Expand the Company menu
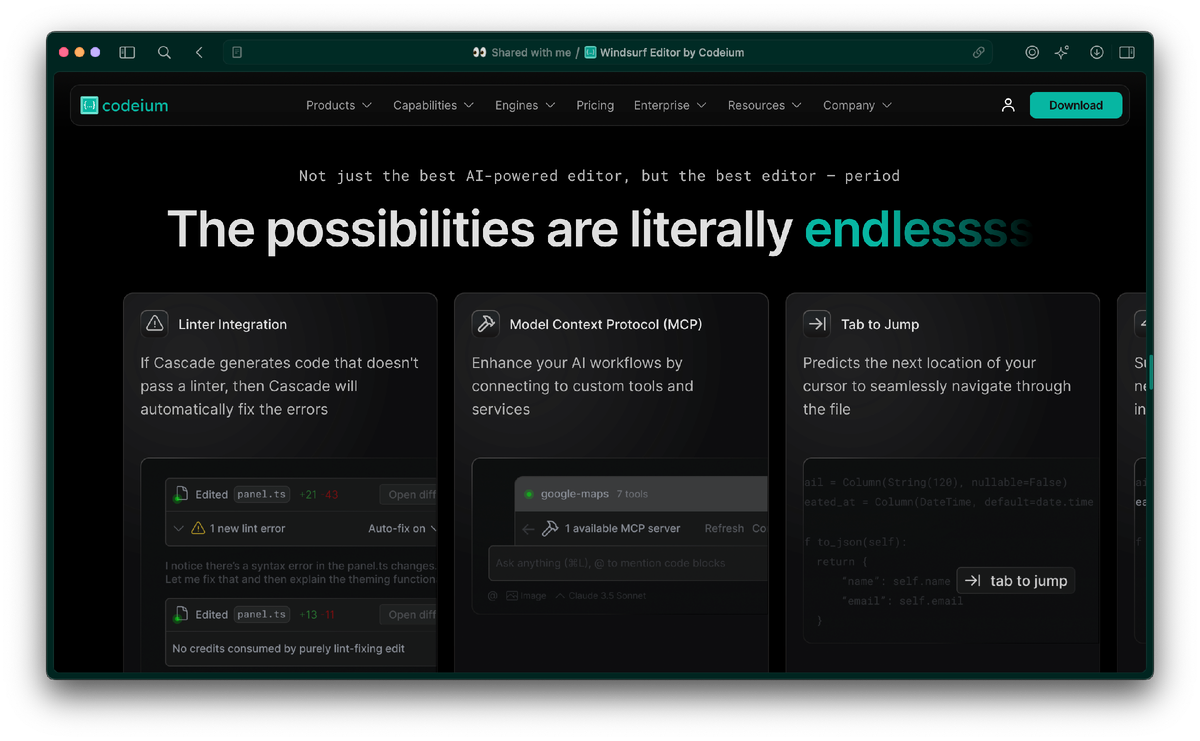The height and width of the screenshot is (741, 1200). (x=857, y=105)
